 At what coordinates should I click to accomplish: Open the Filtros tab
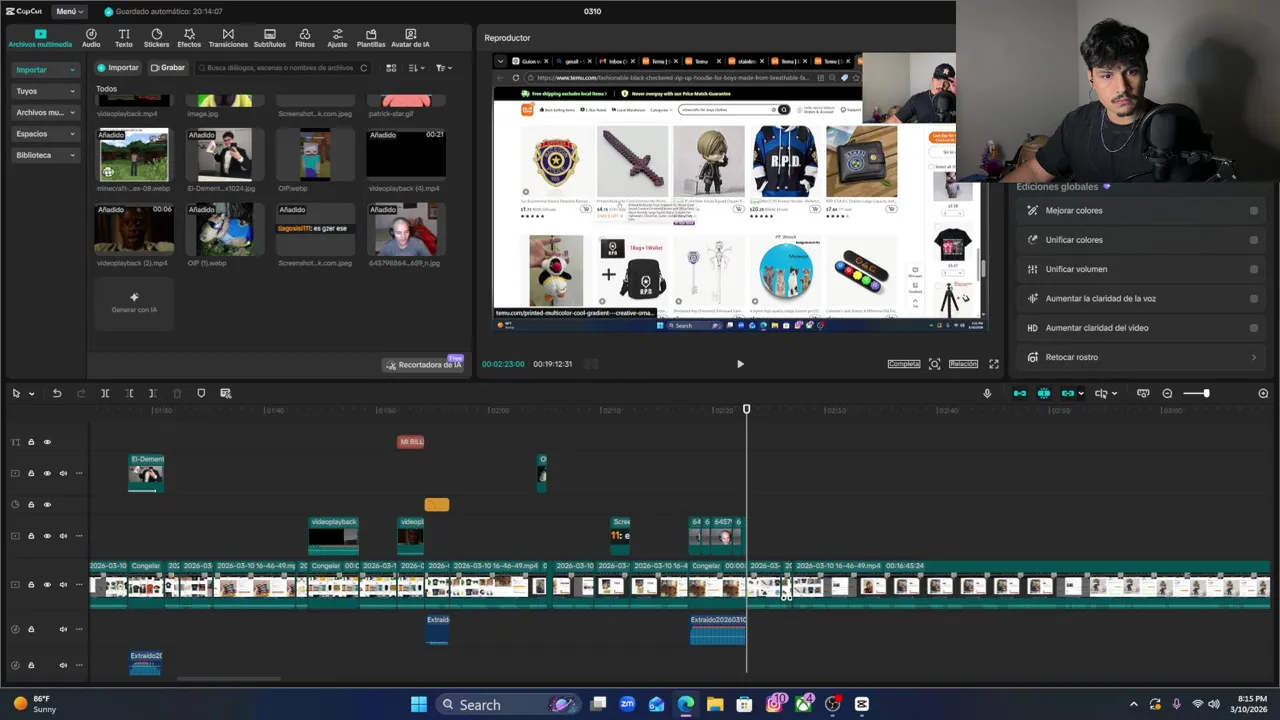[305, 38]
